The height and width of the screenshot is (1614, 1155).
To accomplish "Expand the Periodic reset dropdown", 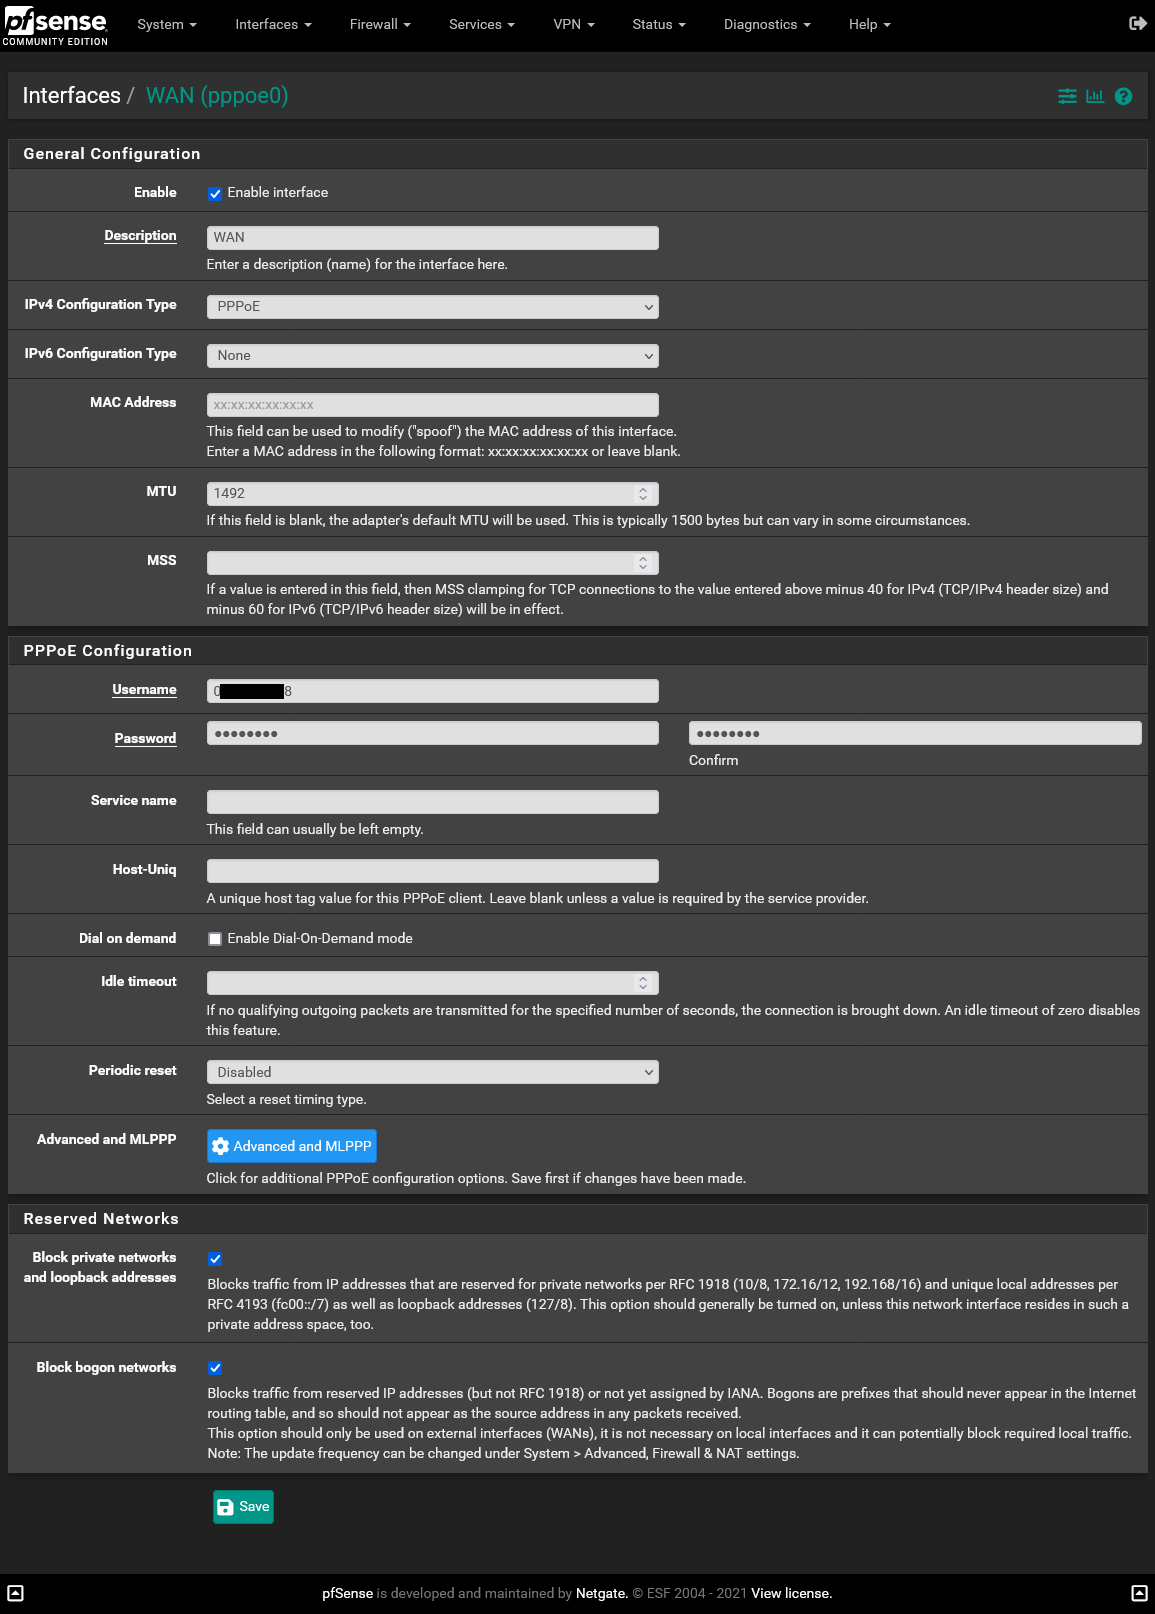I will click(432, 1072).
